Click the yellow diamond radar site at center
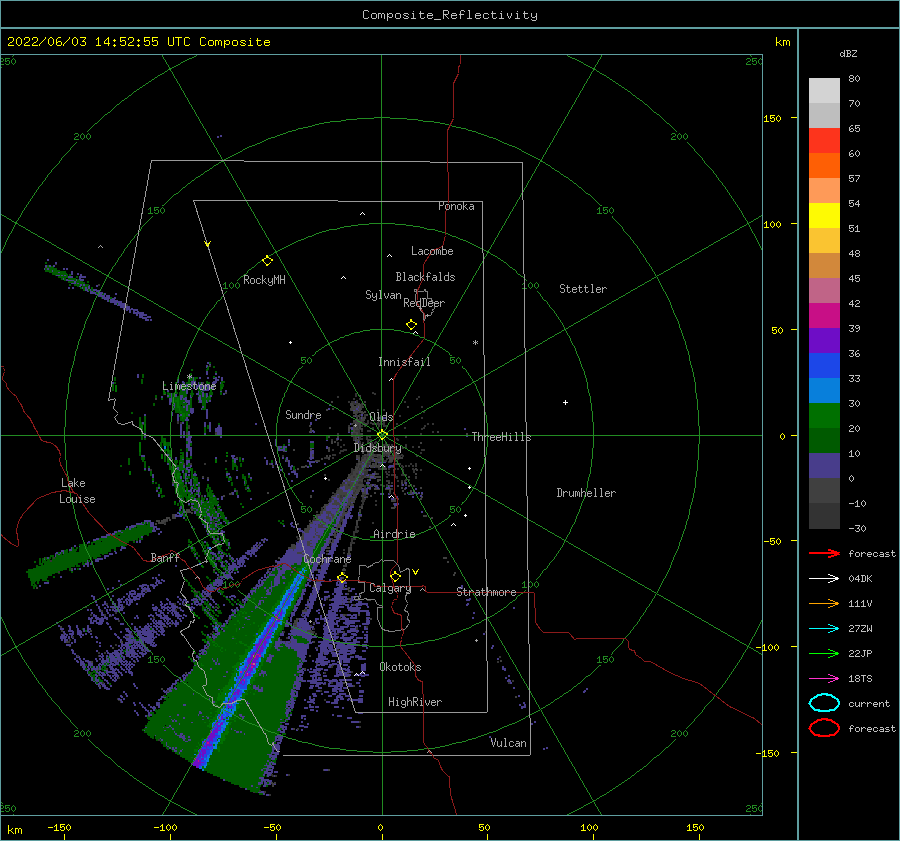Screen dimensions: 900x841 pos(382,435)
